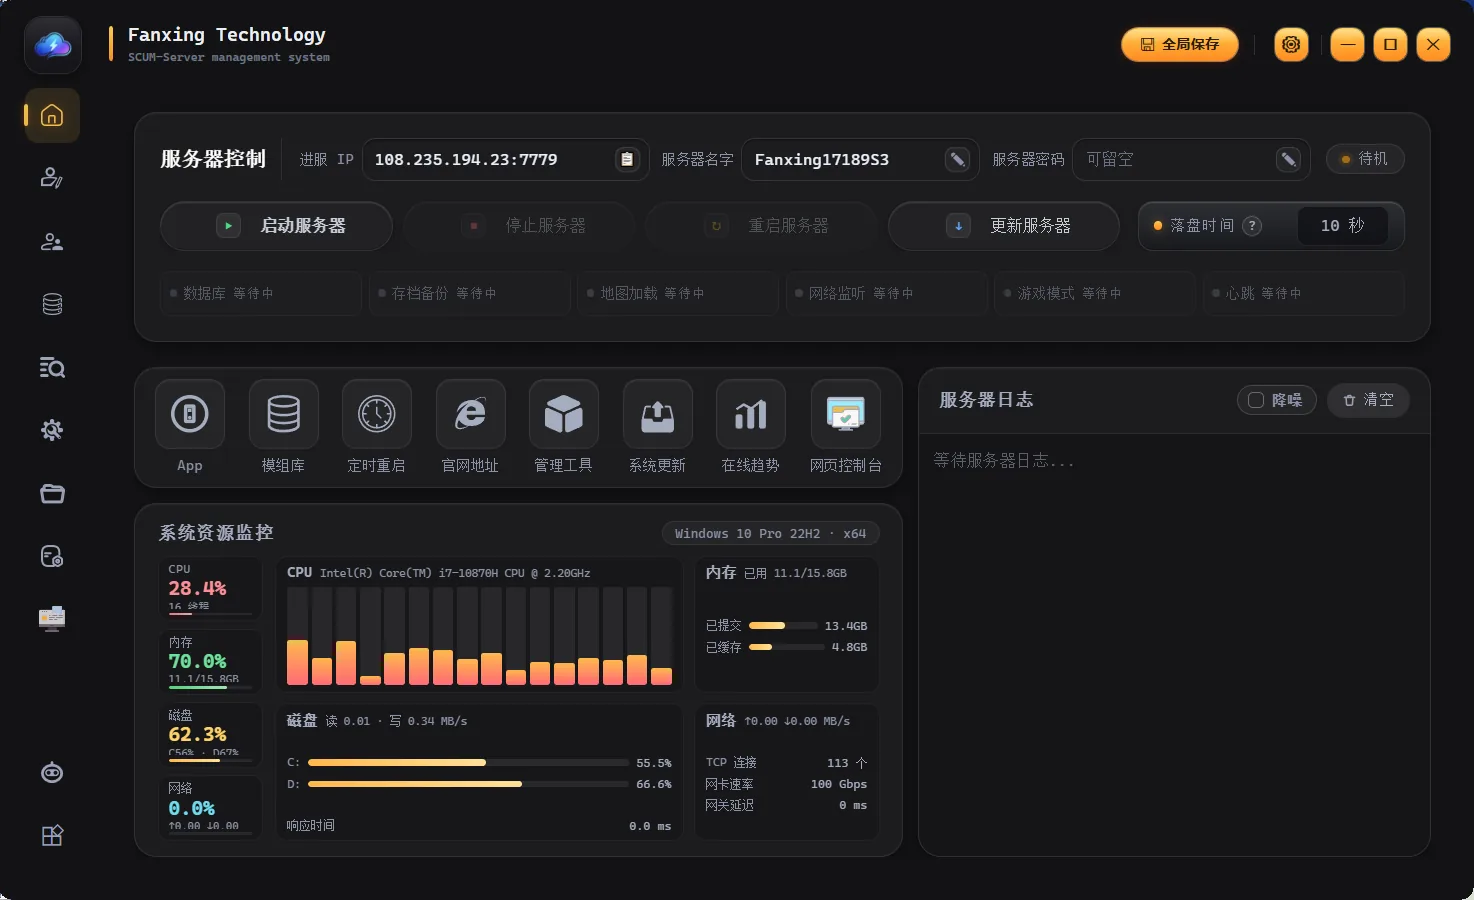Click the 心跳 等待中 status chip
The image size is (1474, 900).
click(x=1303, y=293)
